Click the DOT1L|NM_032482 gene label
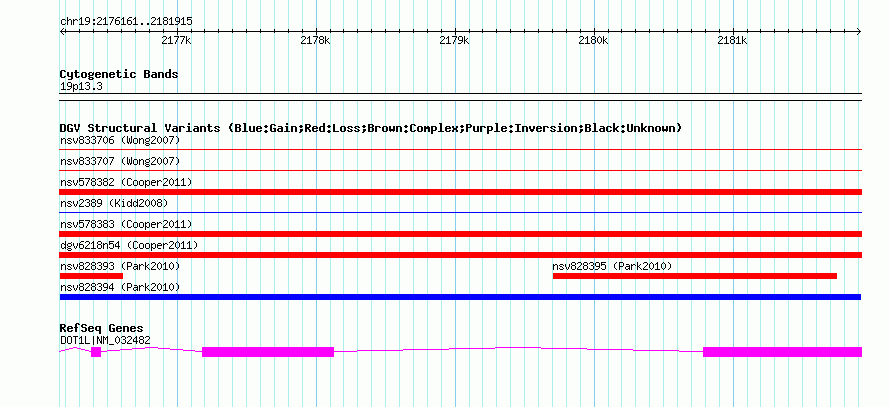Screen dimensions: 890x407 (105, 341)
